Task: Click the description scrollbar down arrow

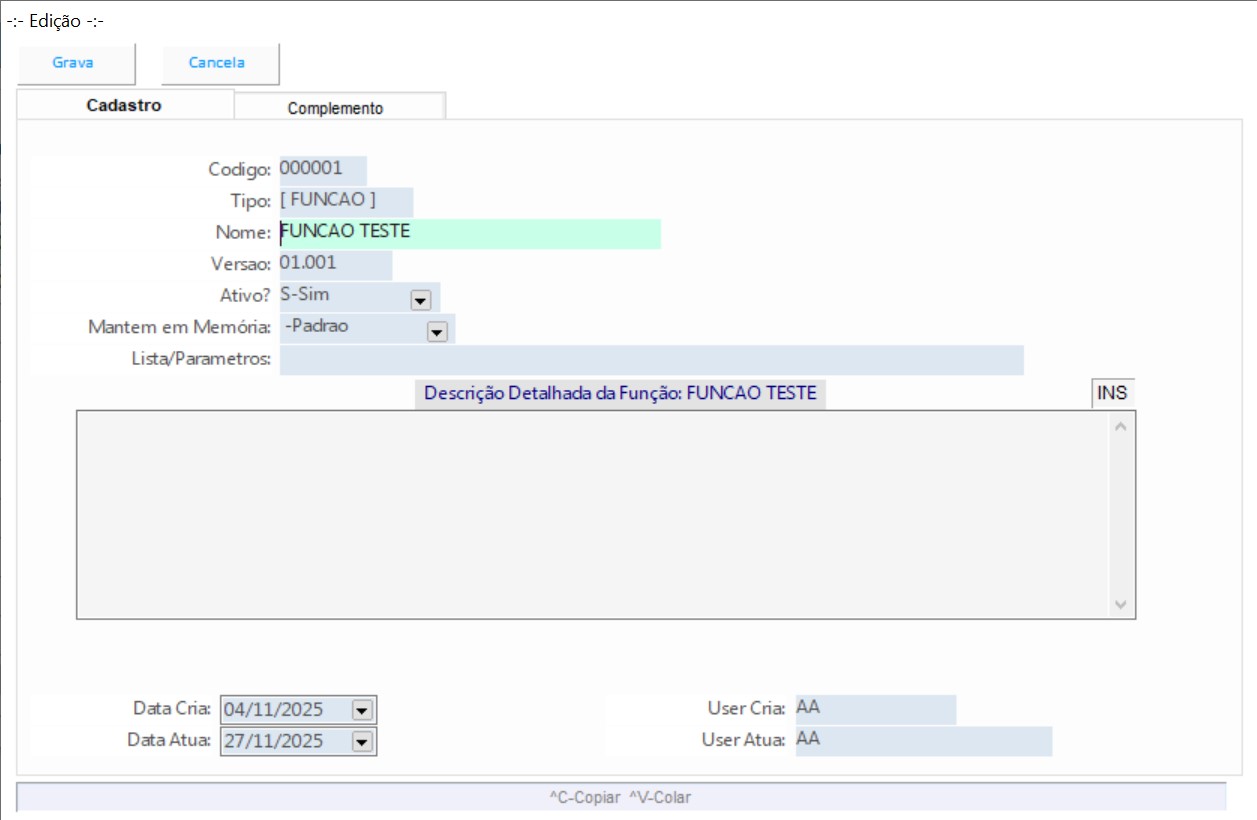Action: pos(1120,604)
